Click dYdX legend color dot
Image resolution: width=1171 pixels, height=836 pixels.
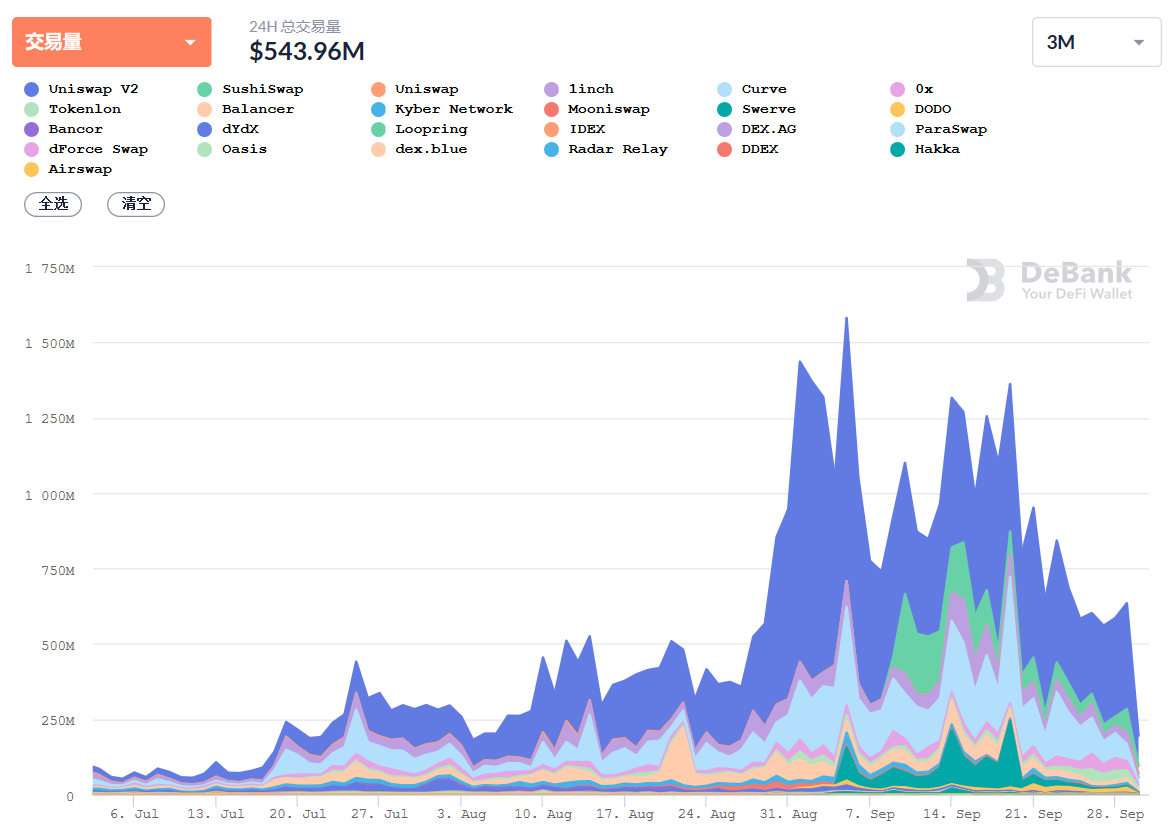pyautogui.click(x=205, y=129)
